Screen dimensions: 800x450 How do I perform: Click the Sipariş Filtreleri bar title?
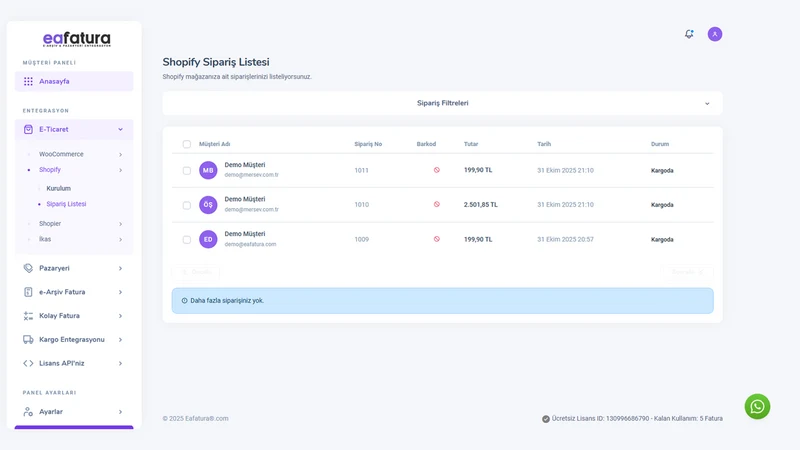click(442, 103)
